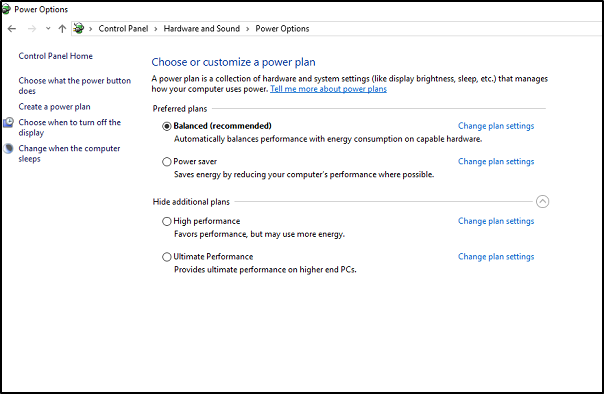604x394 pixels.
Task: Expand chevron before Control Panel breadcrumb
Action: [91, 29]
